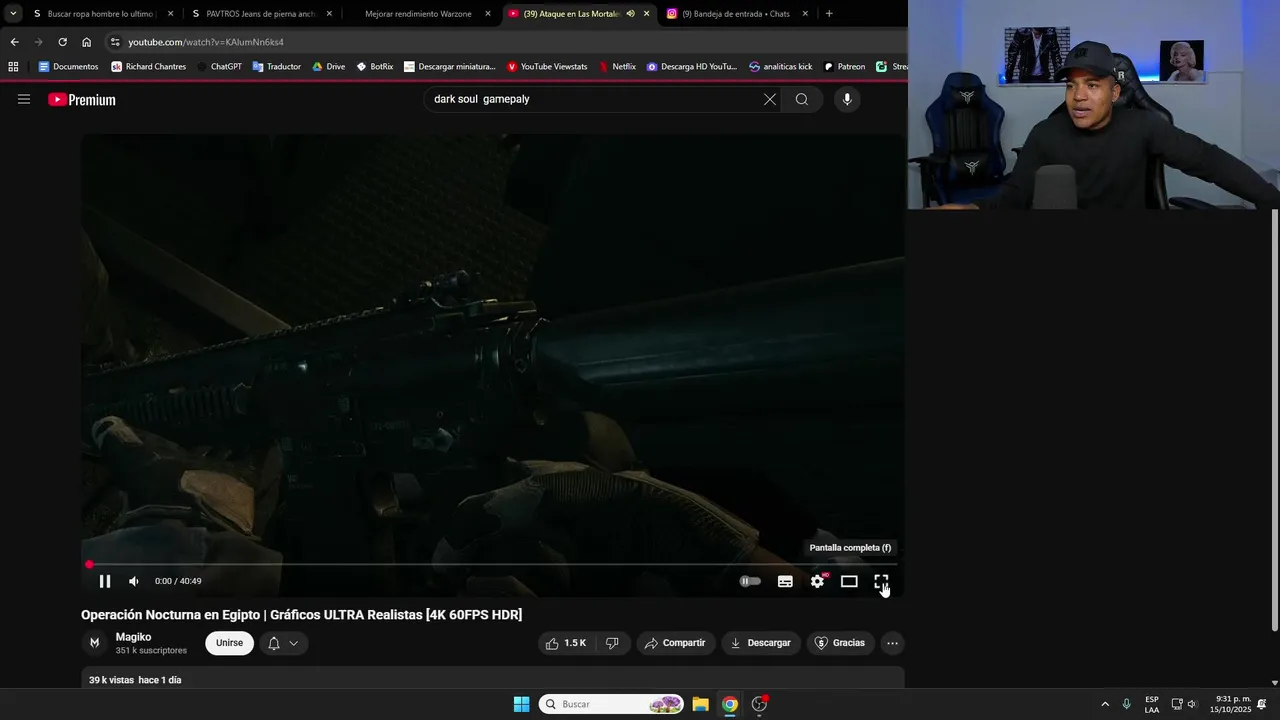The image size is (1280, 720).
Task: View site information icon in address bar
Action: click(115, 42)
